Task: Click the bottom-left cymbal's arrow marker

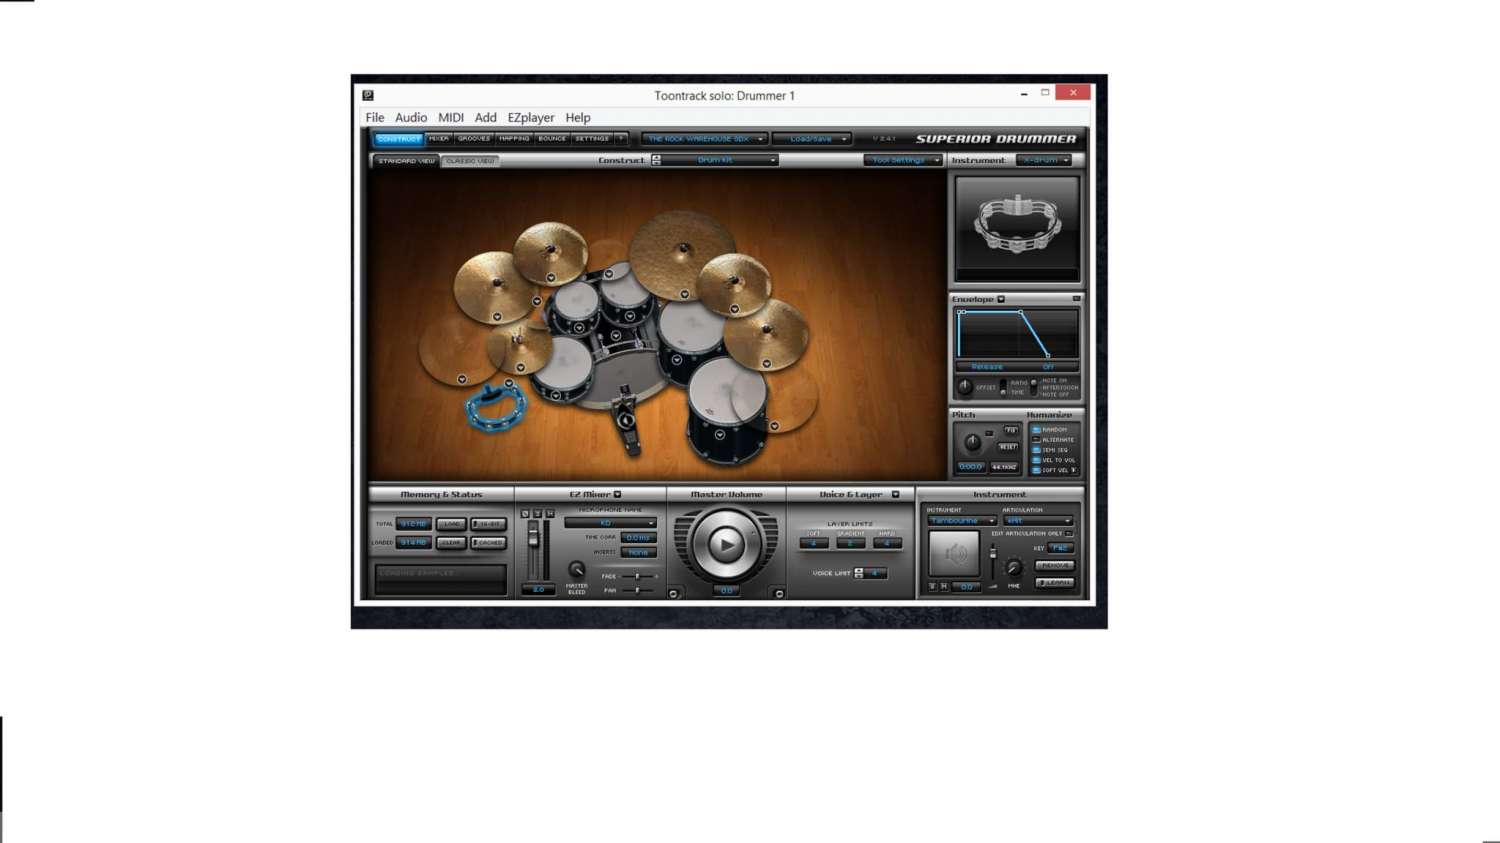Action: (462, 379)
